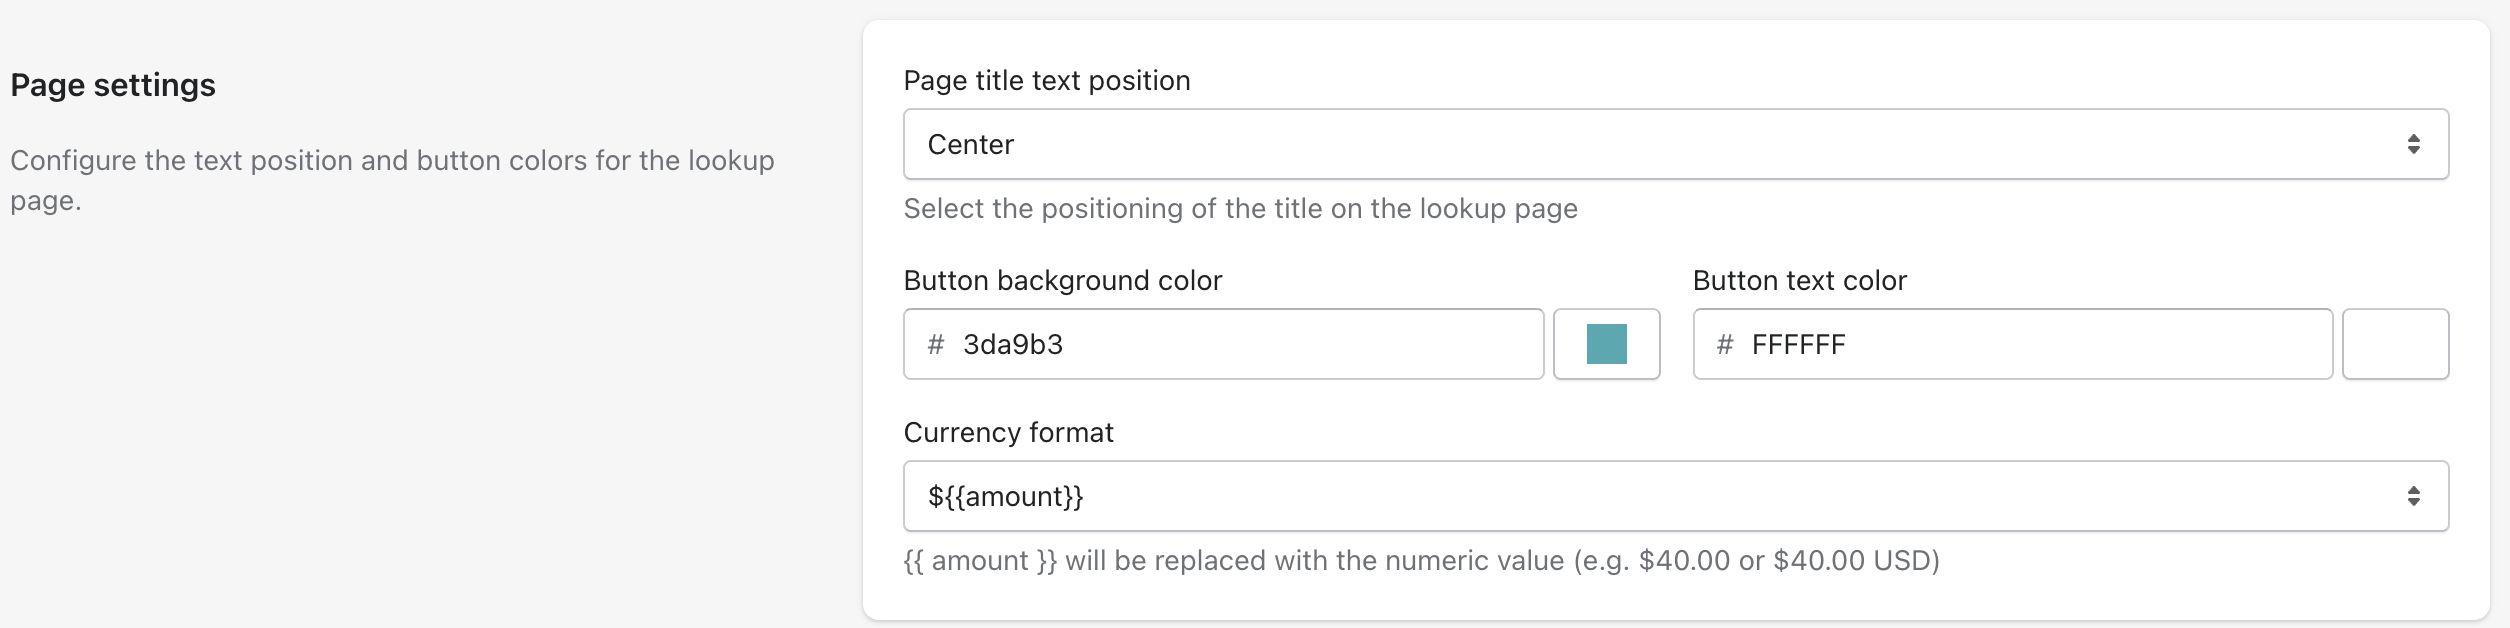Click the # prefix before 3da9b3
2510x628 pixels.
935,345
